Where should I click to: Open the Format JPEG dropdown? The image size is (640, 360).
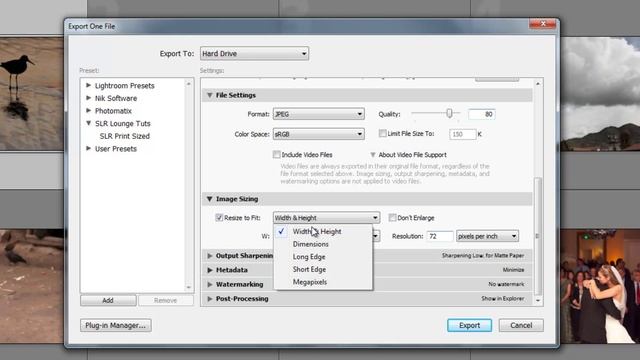(x=318, y=114)
